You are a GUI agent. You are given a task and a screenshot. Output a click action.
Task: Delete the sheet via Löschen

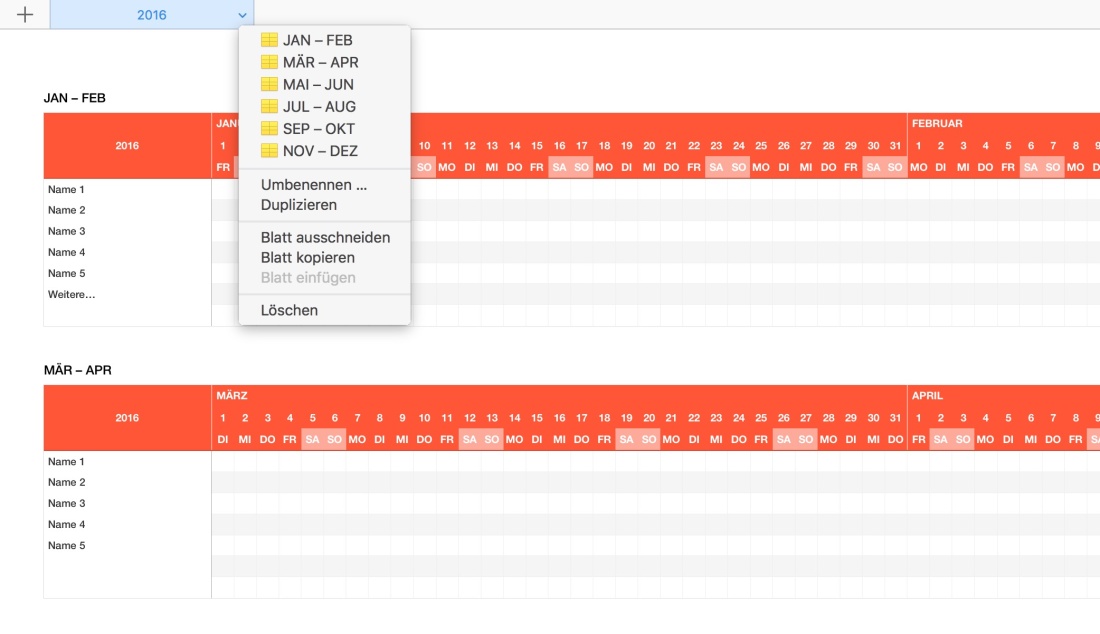(x=287, y=309)
